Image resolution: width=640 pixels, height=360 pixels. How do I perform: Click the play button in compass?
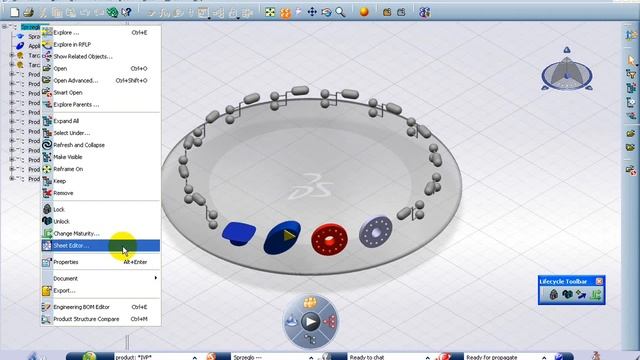(311, 322)
